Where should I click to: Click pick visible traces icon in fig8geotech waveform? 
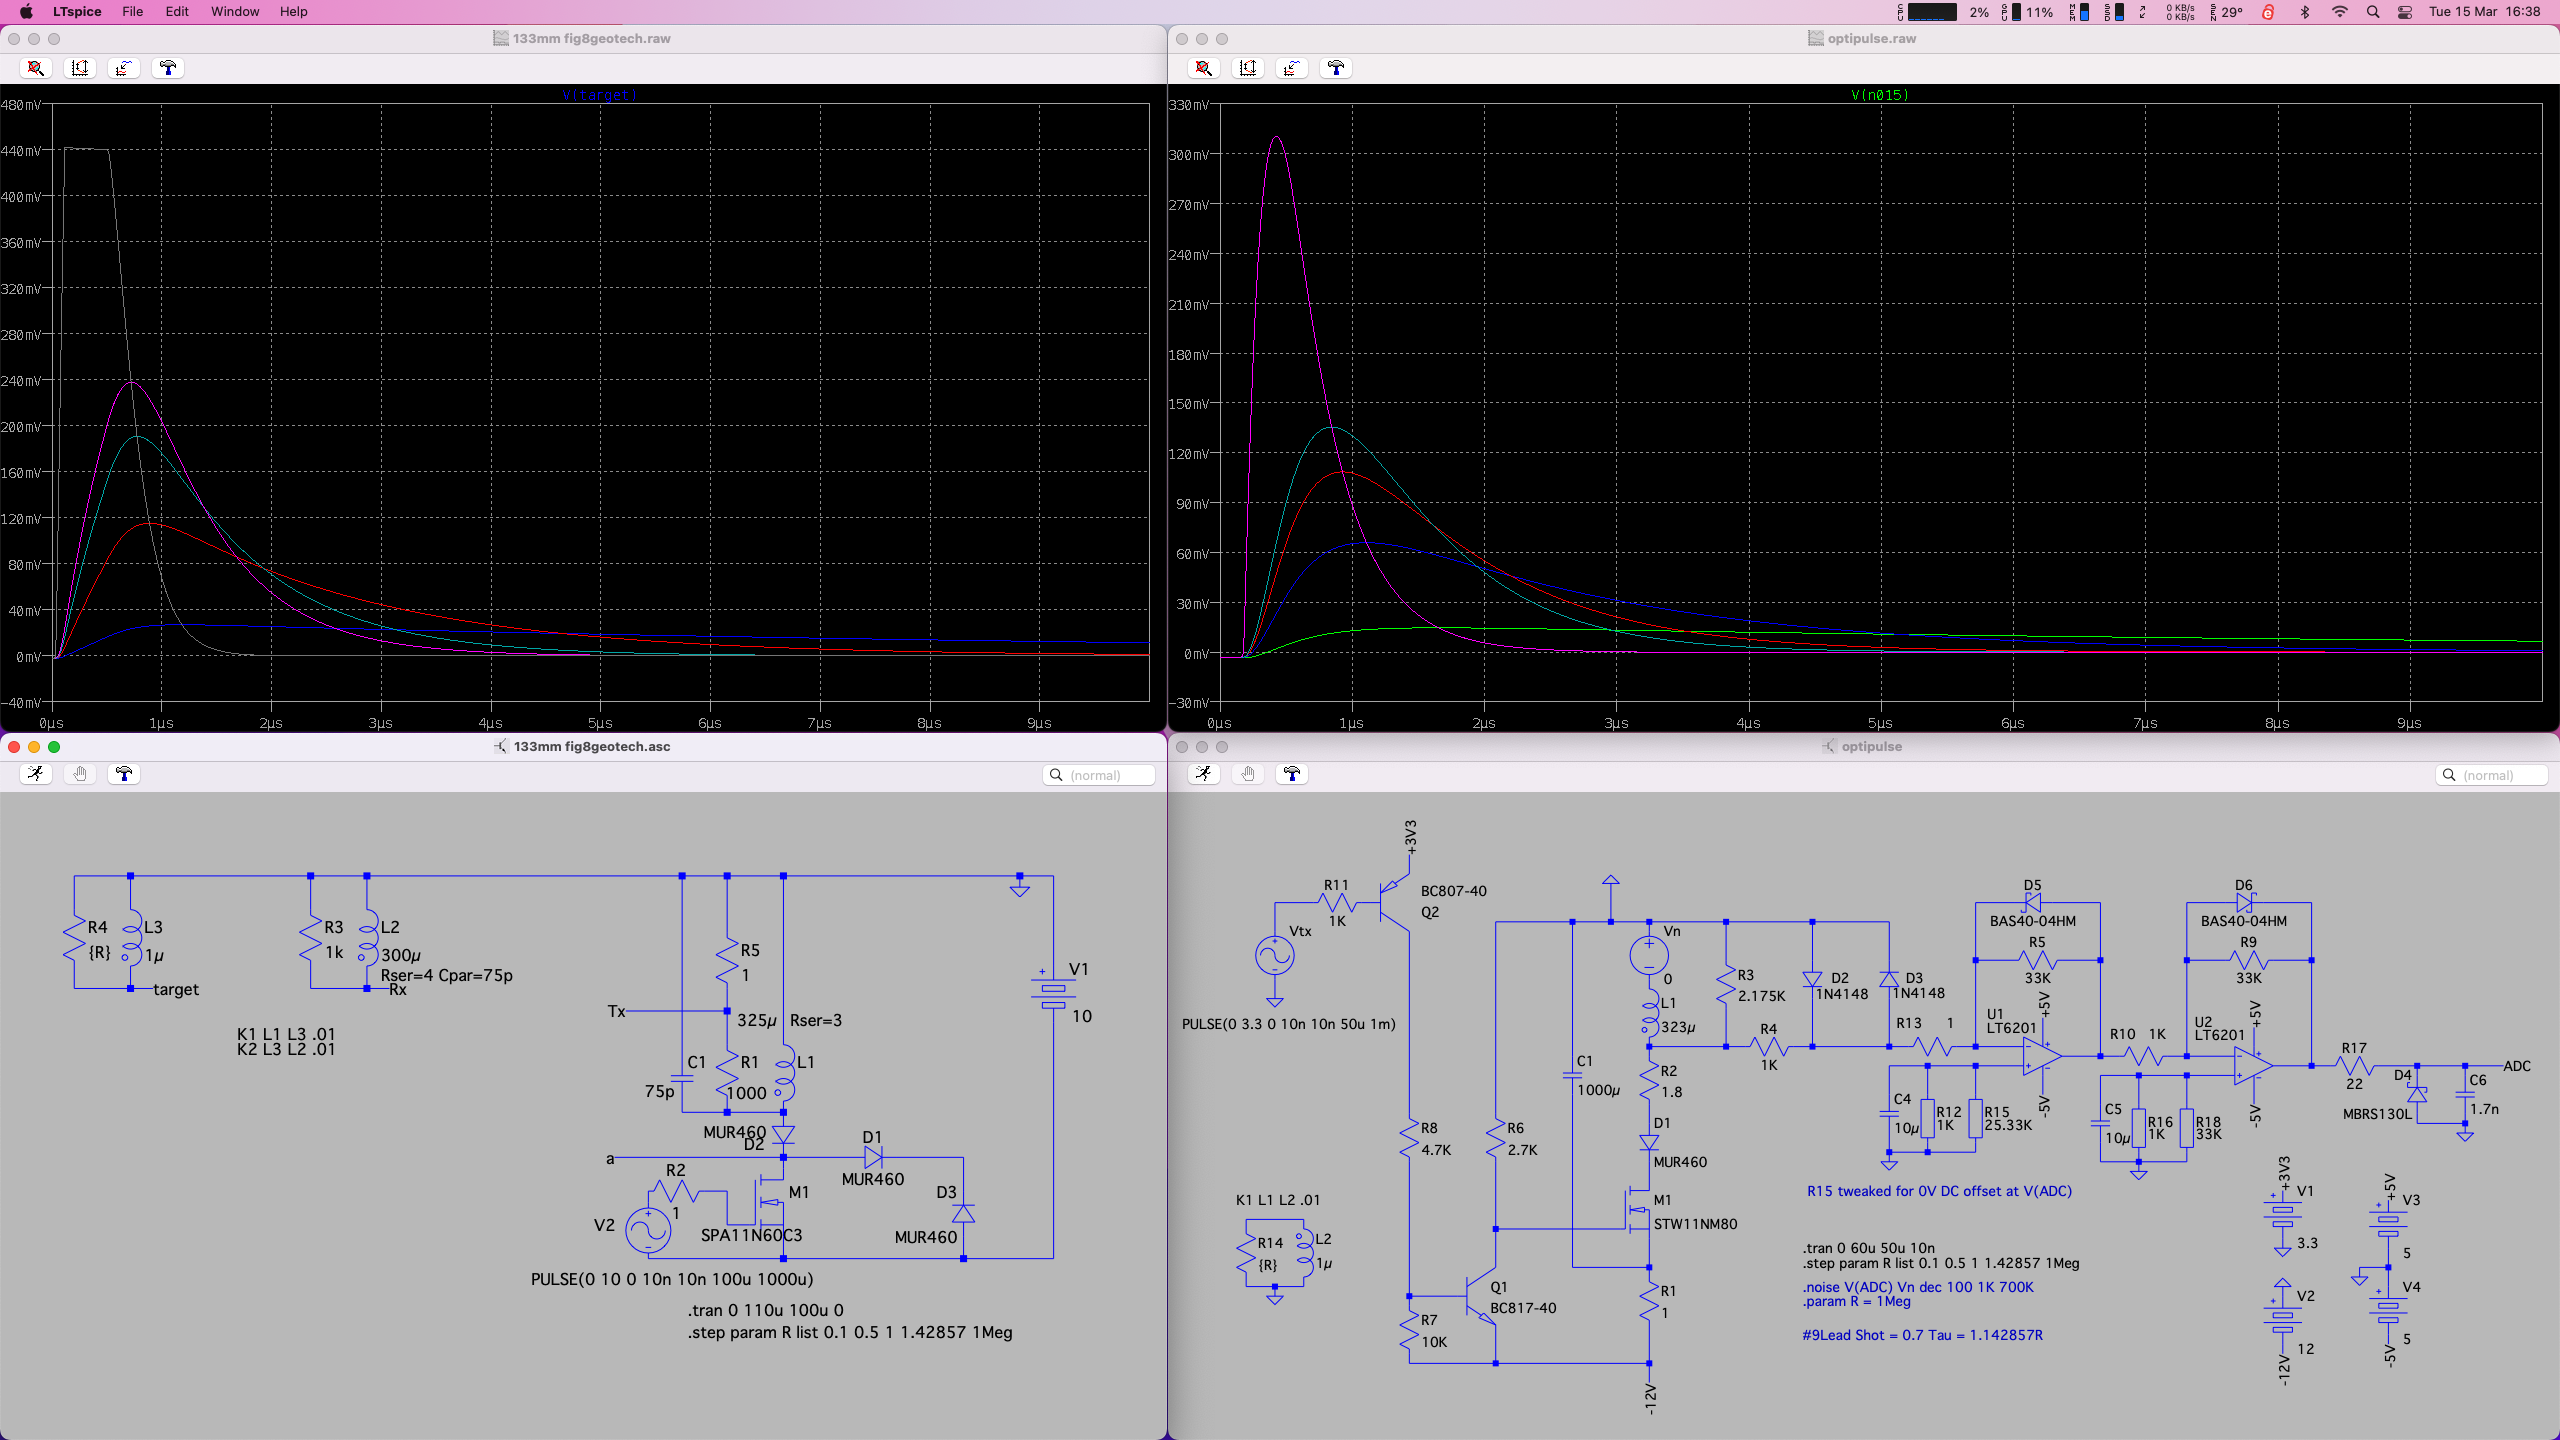(x=124, y=68)
